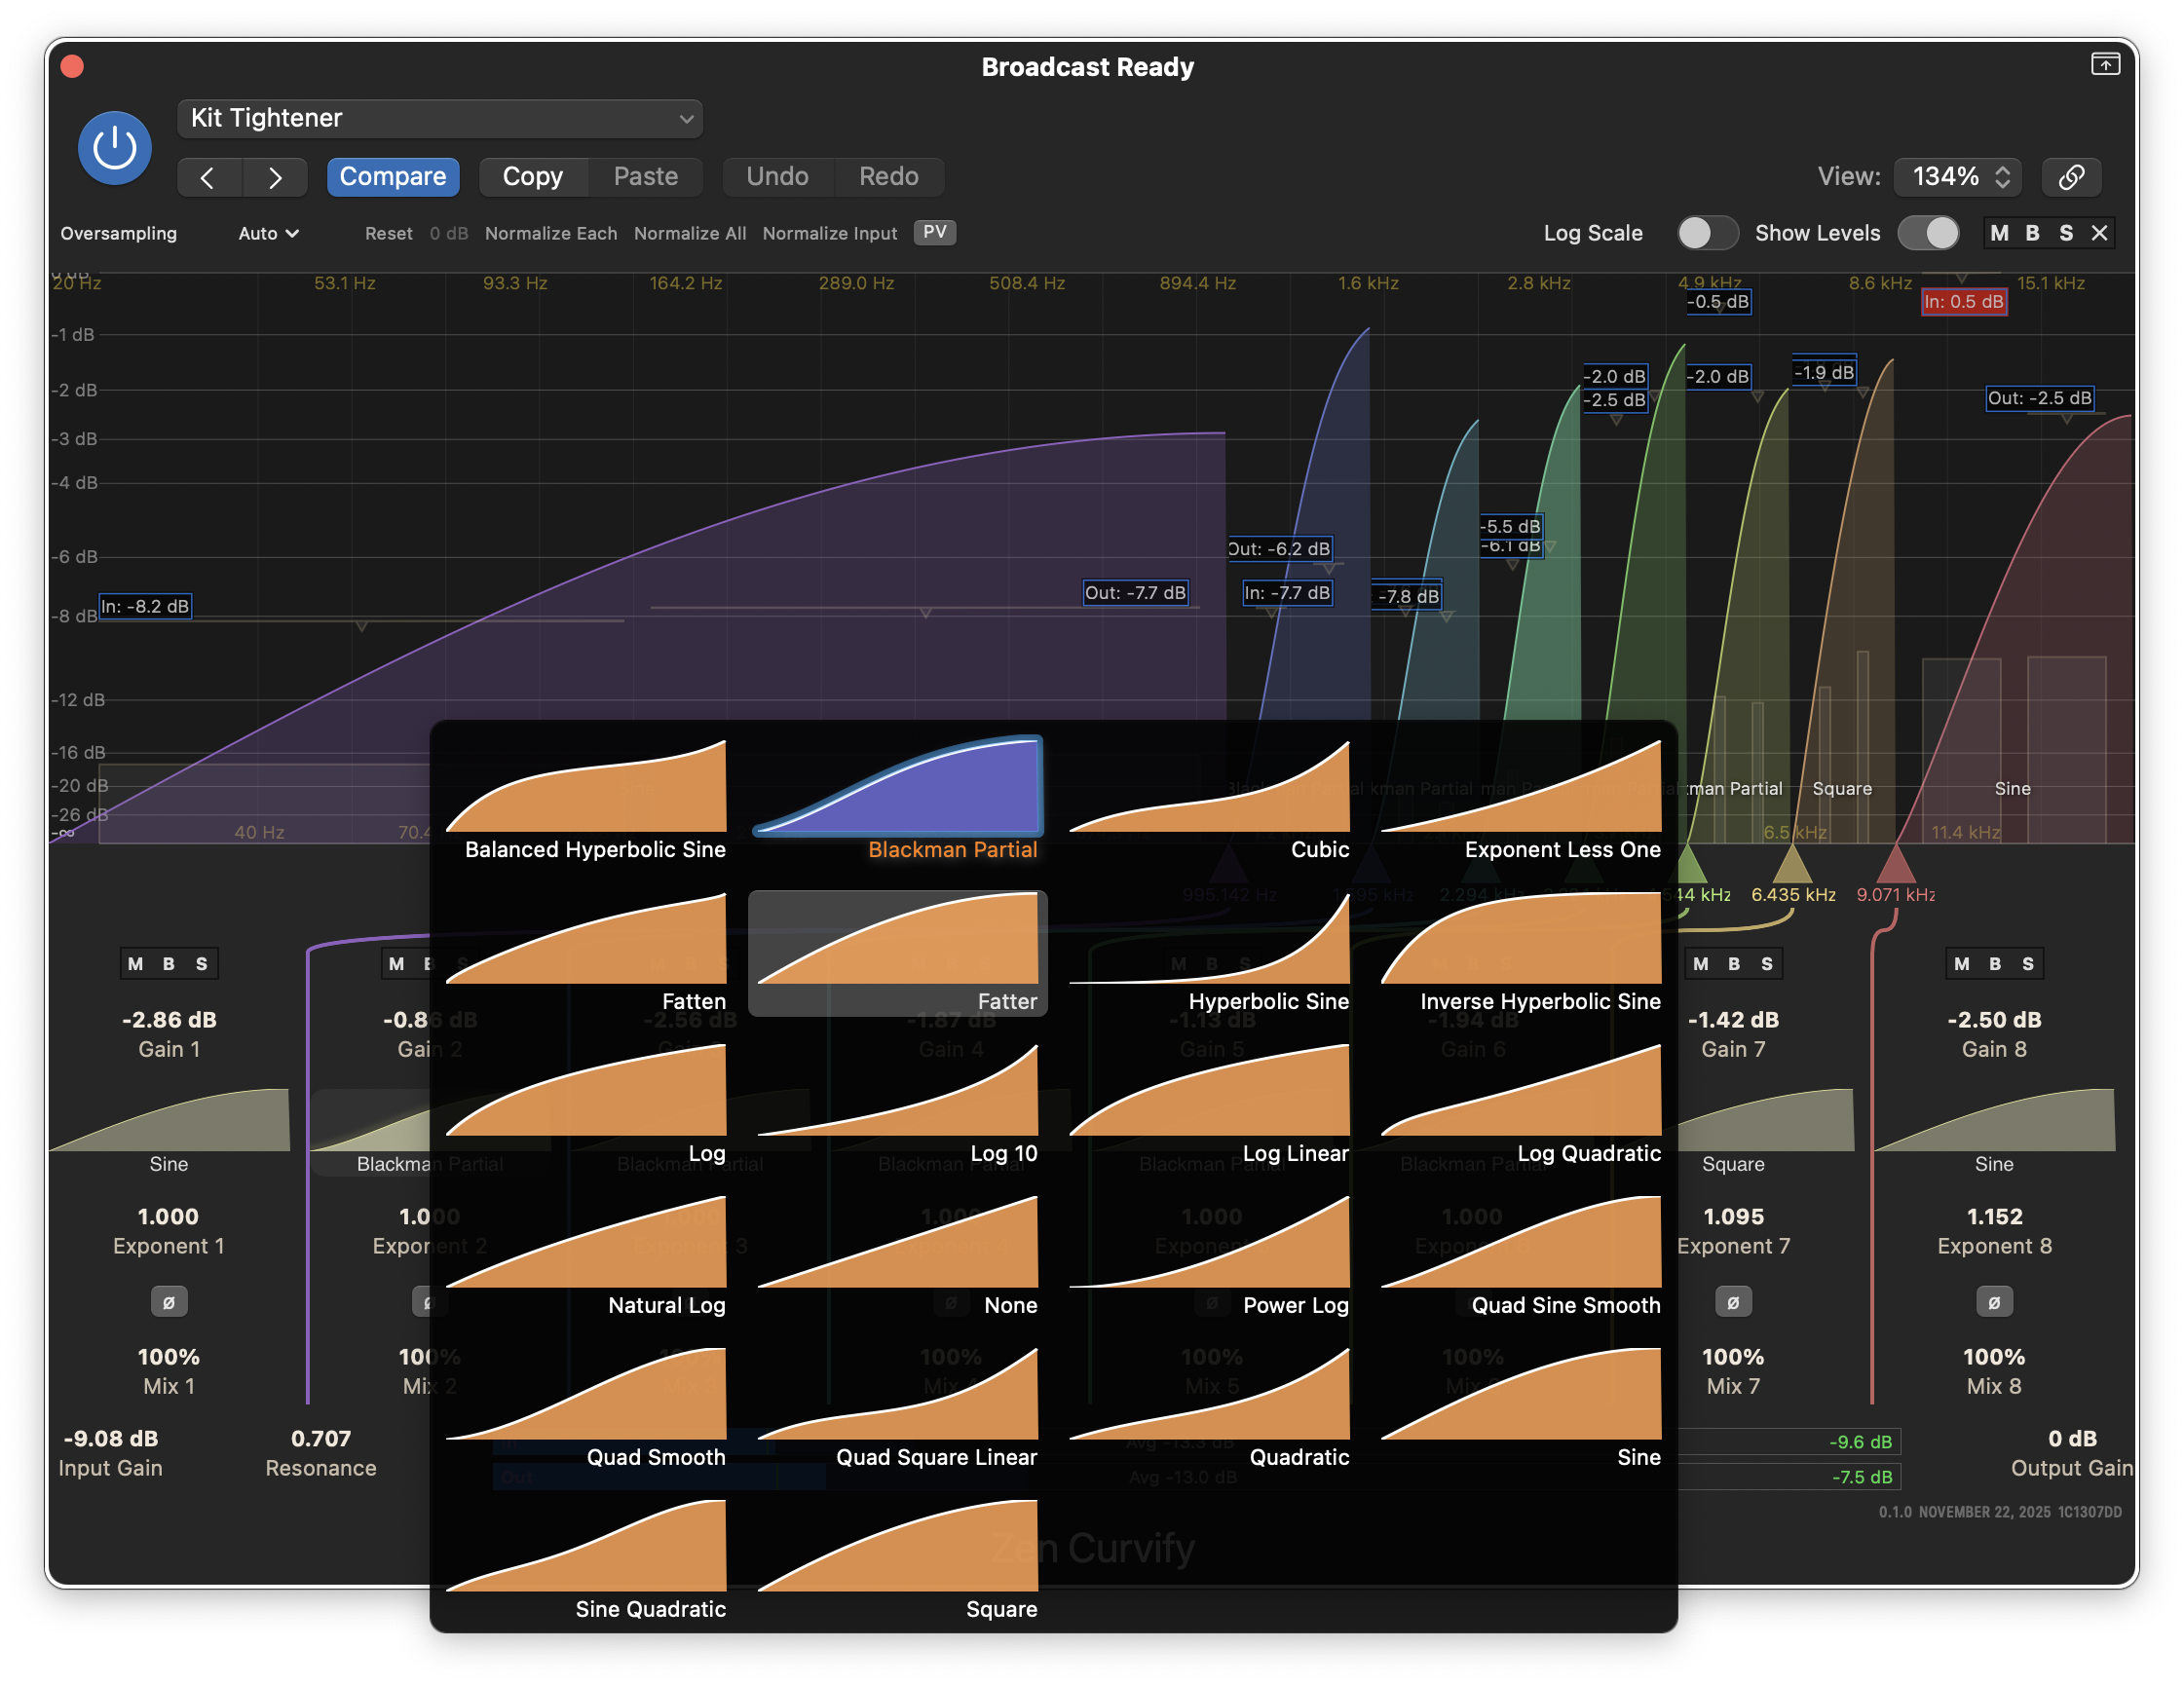Click Normalize All
The image size is (2184, 1685).
tap(689, 233)
